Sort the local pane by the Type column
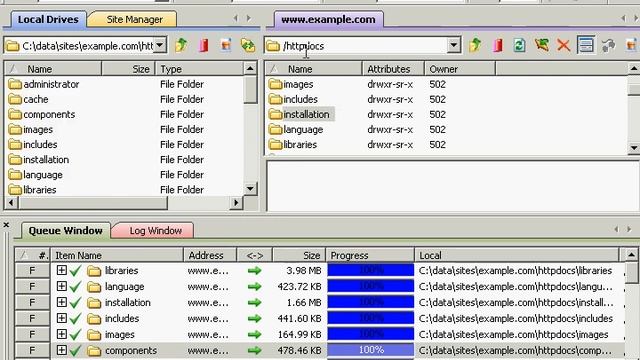Screen dimensions: 640x360 [x=199, y=69]
